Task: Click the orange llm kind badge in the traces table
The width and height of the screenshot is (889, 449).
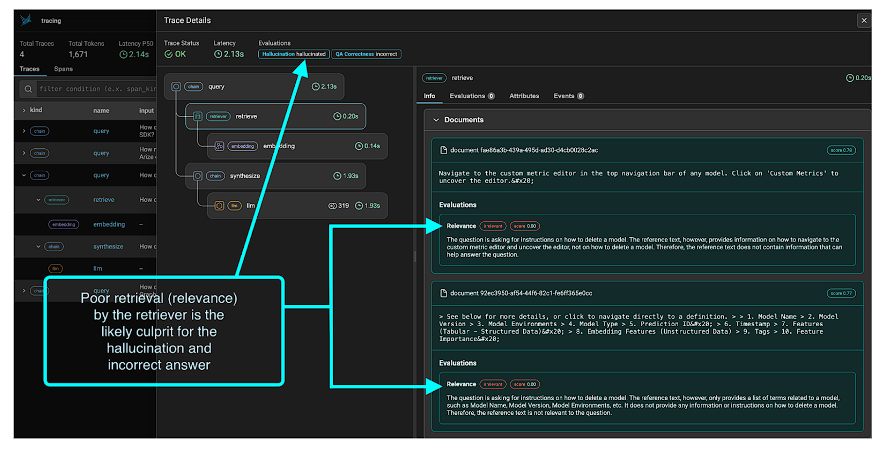Action: (x=56, y=269)
